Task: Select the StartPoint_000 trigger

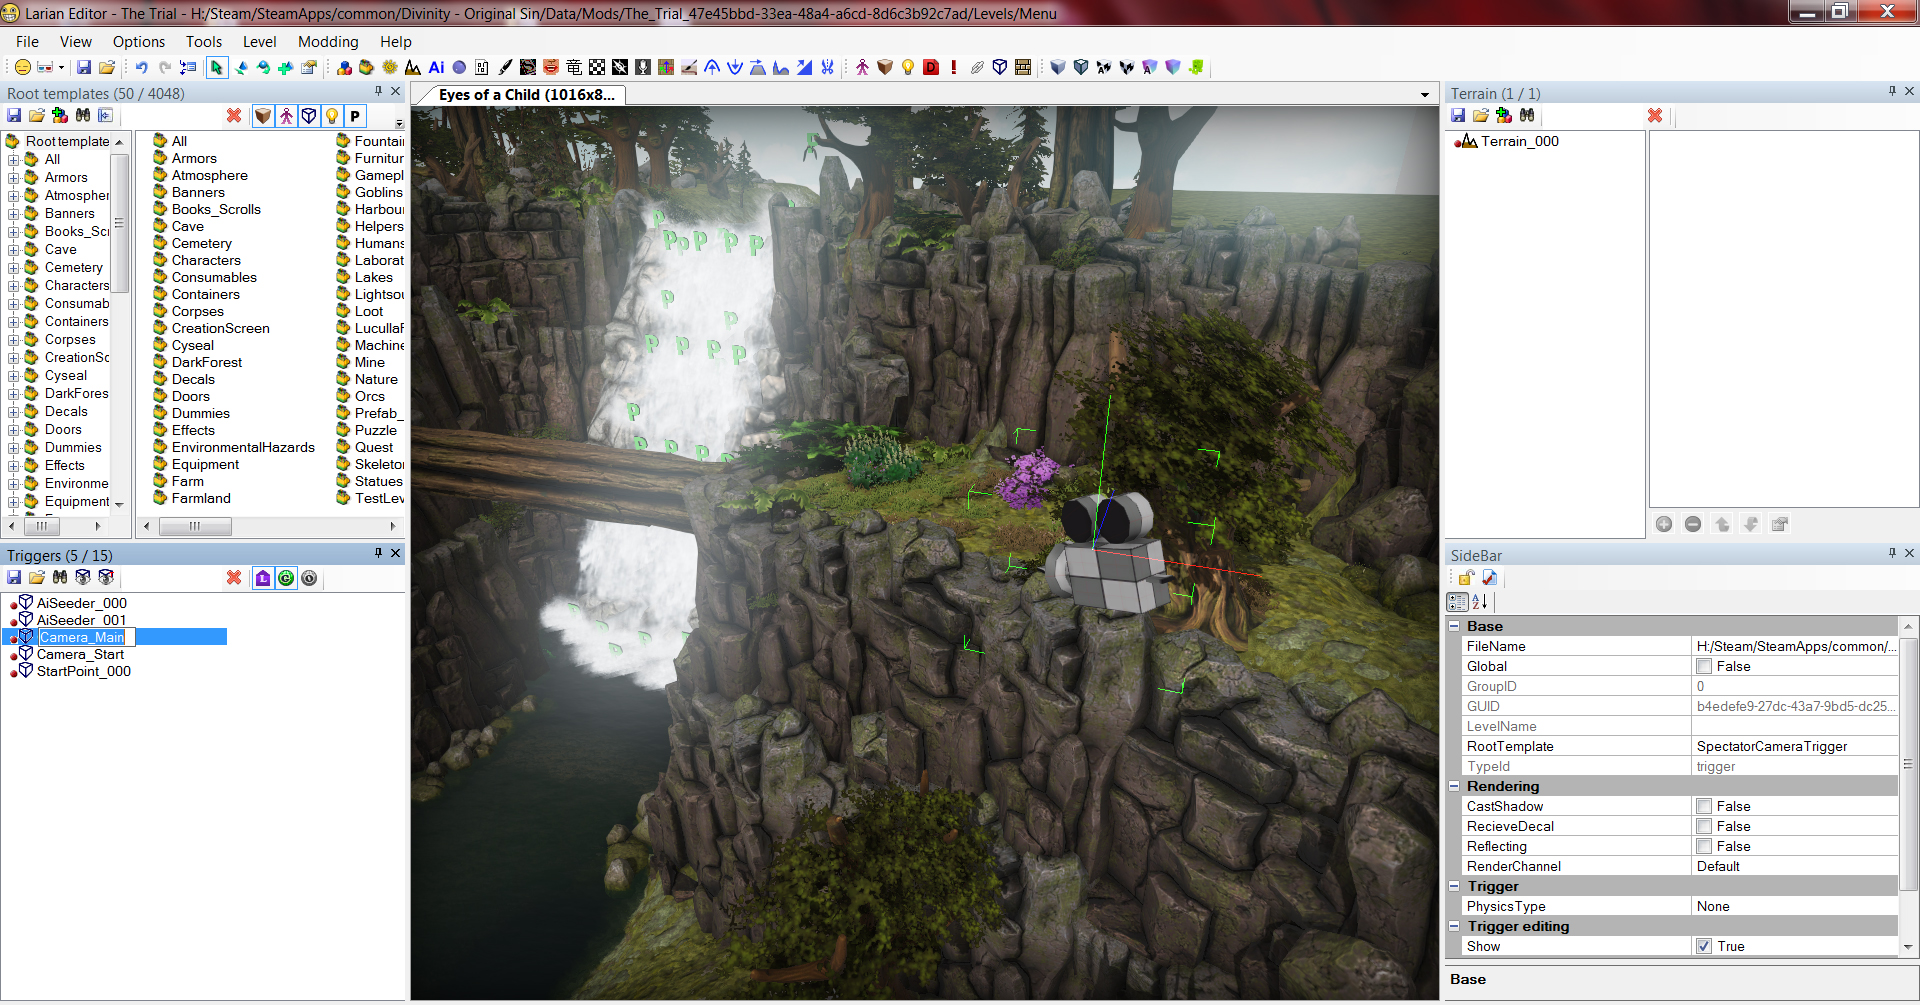Action: [x=84, y=672]
